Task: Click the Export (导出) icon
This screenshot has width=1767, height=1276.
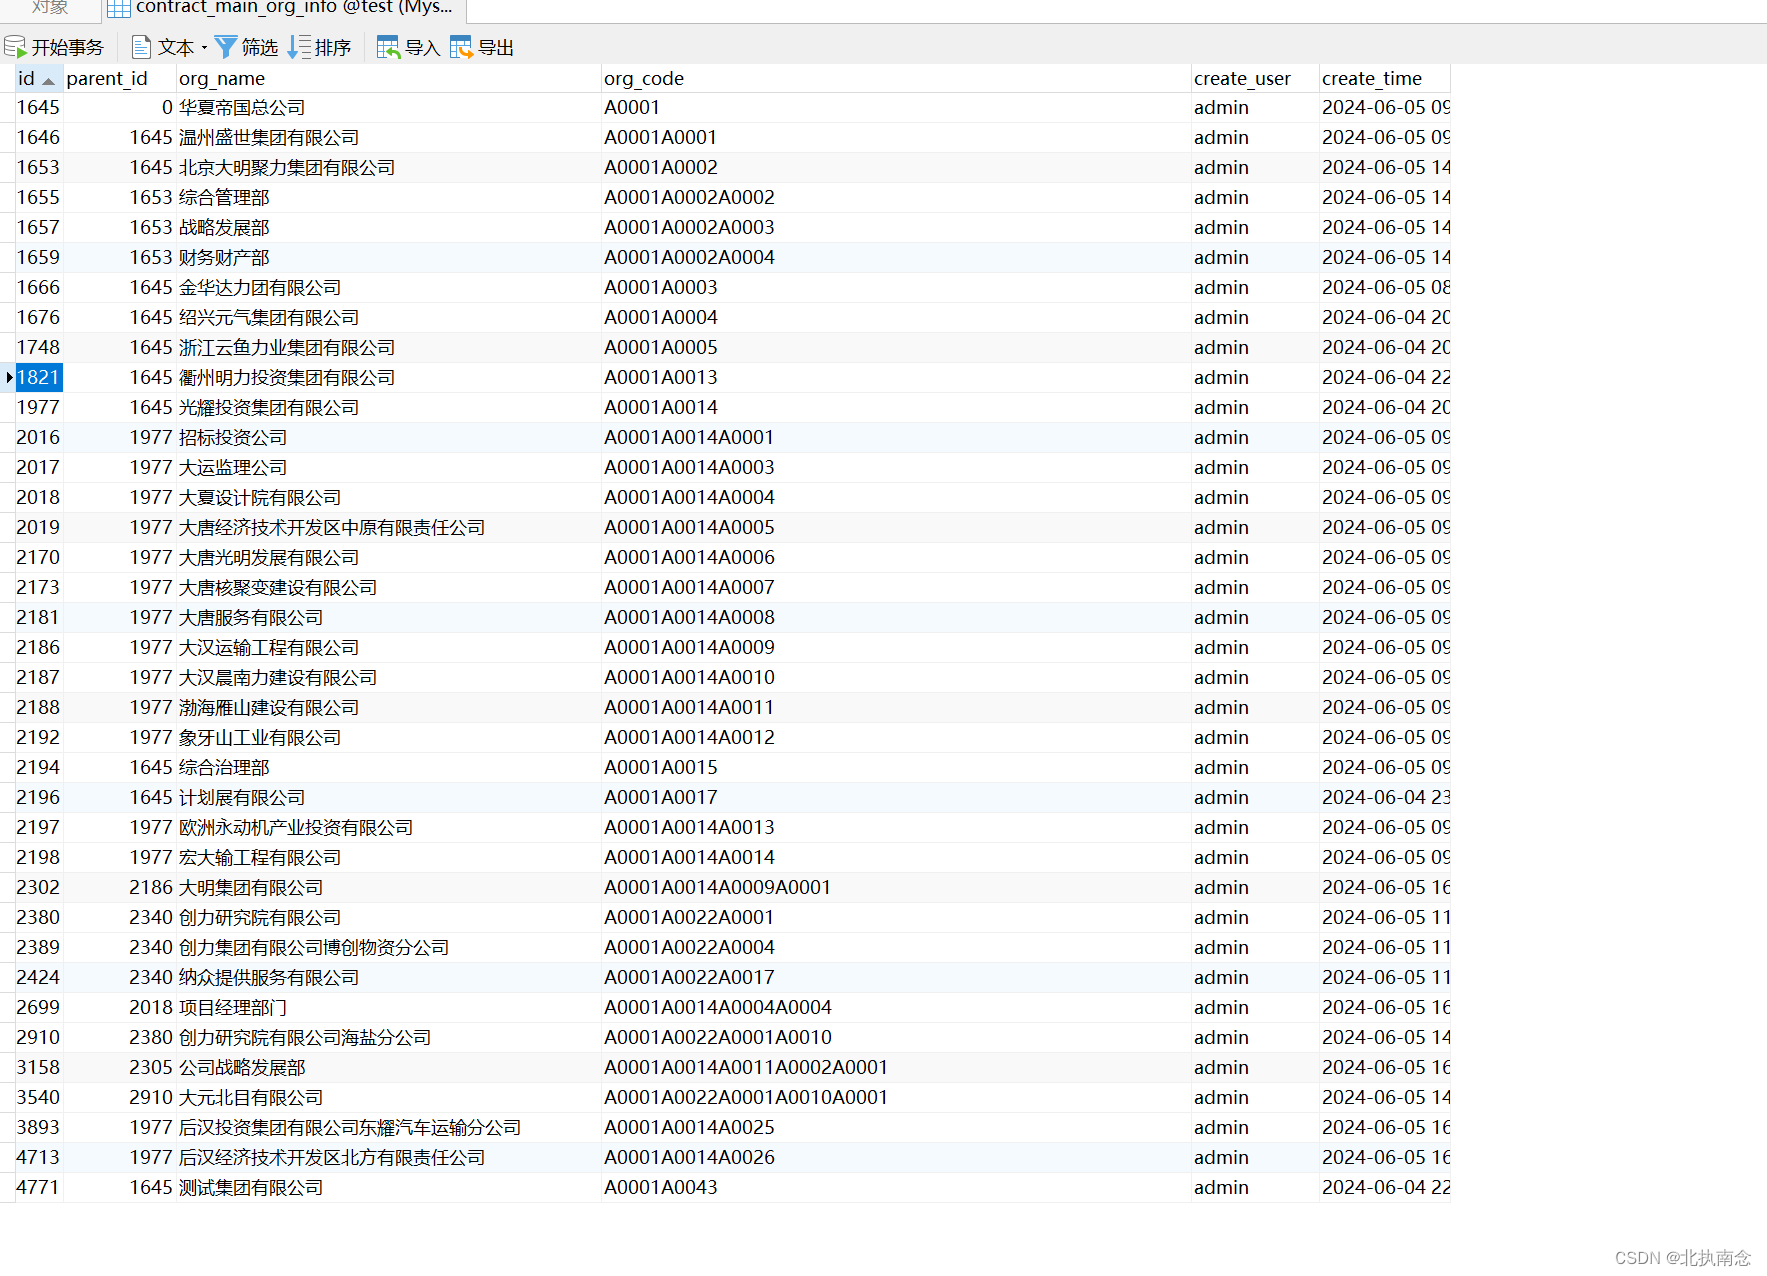Action: [461, 47]
